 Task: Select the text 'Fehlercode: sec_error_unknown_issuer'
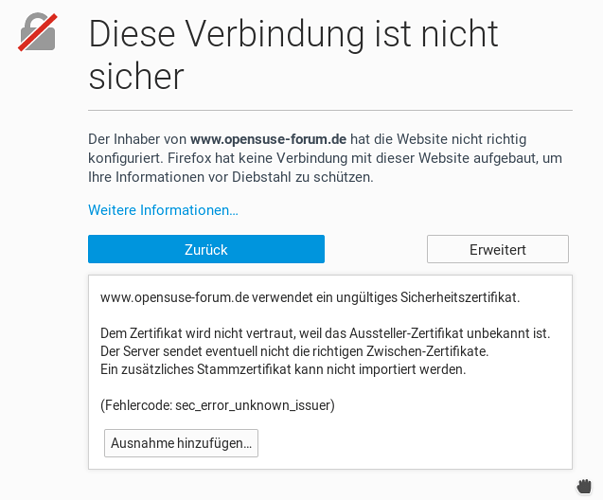tap(217, 405)
